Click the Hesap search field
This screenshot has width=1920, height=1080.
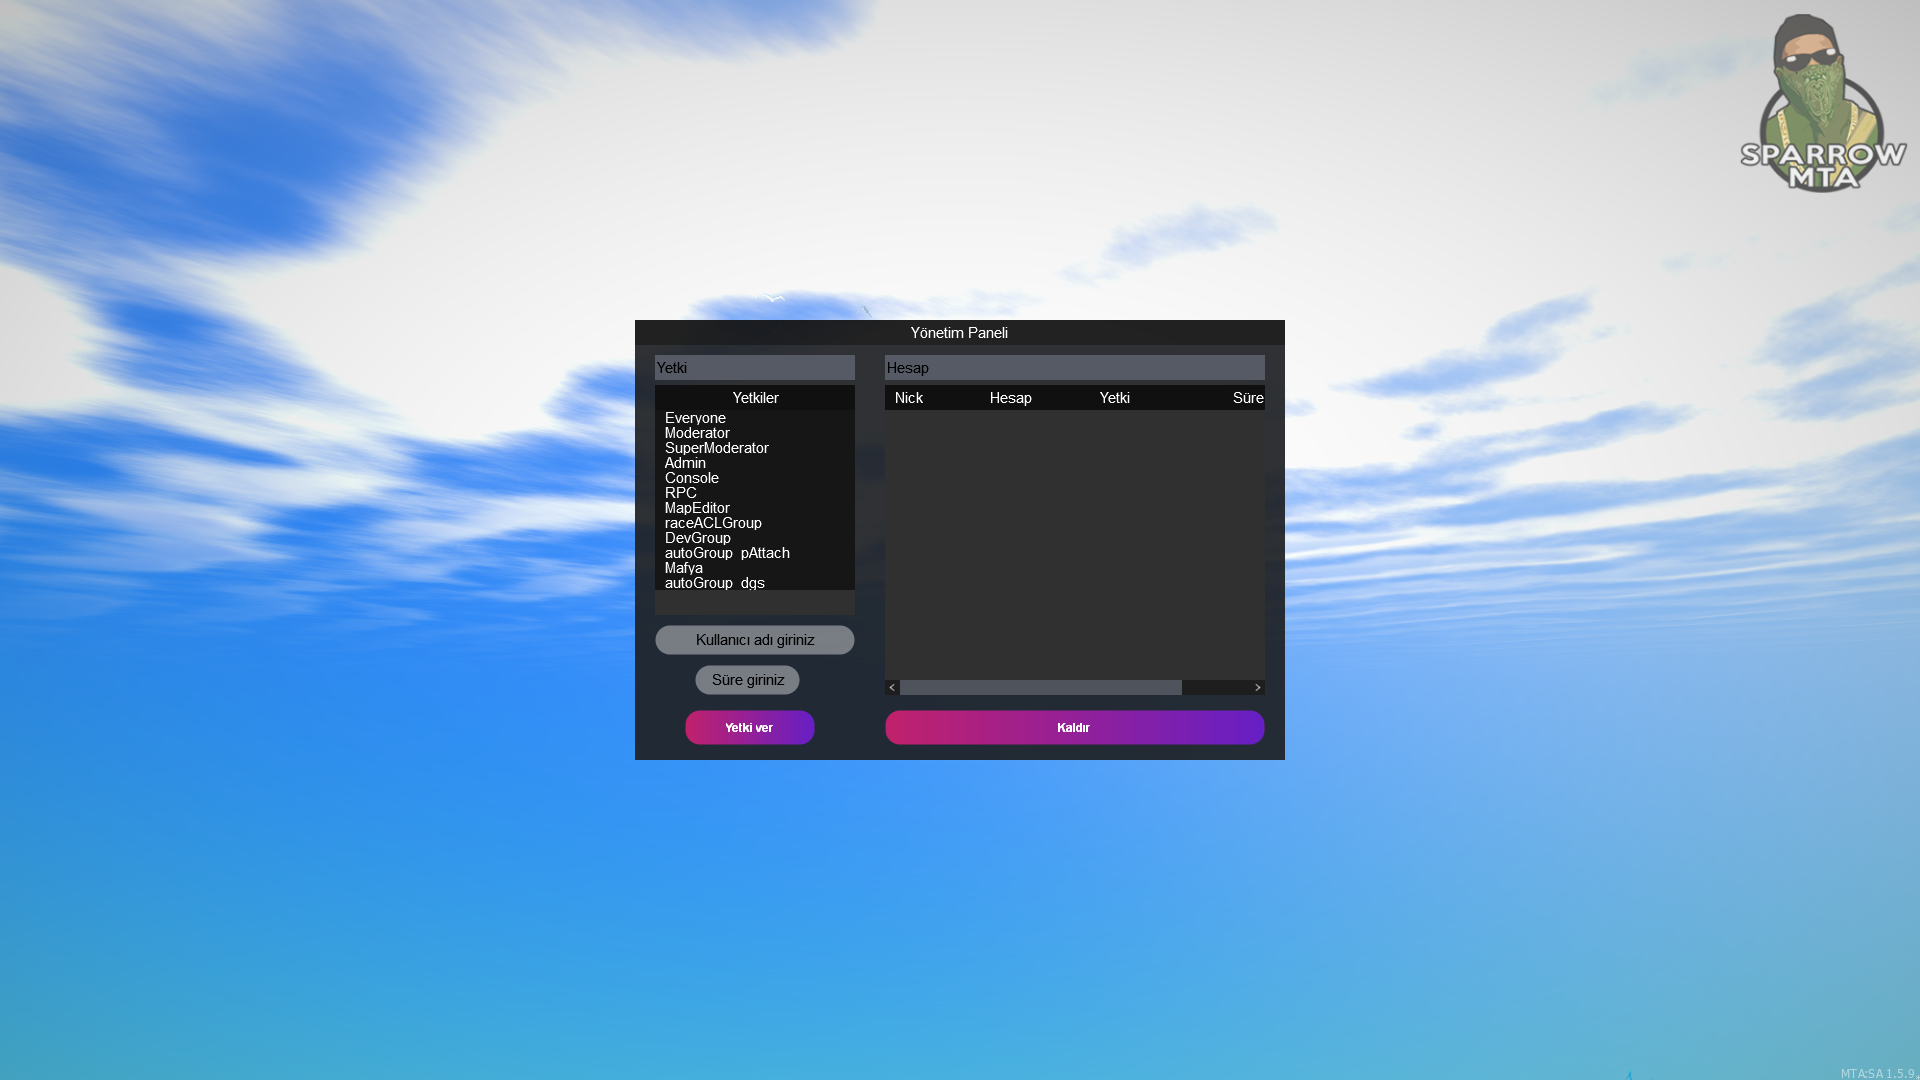click(1075, 367)
